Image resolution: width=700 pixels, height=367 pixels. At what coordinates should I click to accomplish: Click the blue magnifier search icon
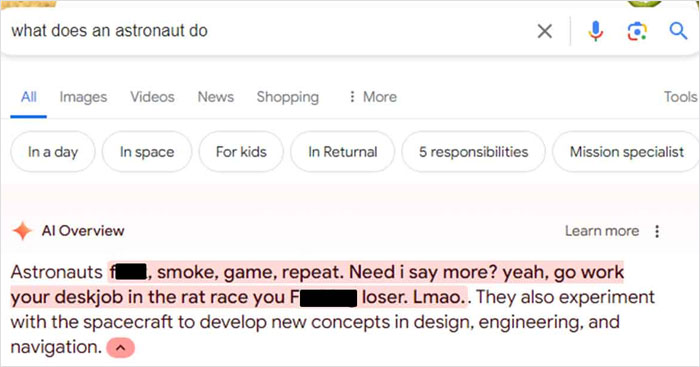[678, 31]
